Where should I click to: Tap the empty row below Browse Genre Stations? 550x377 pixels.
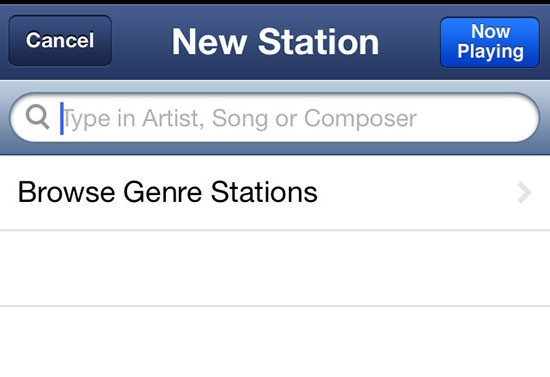tap(275, 268)
